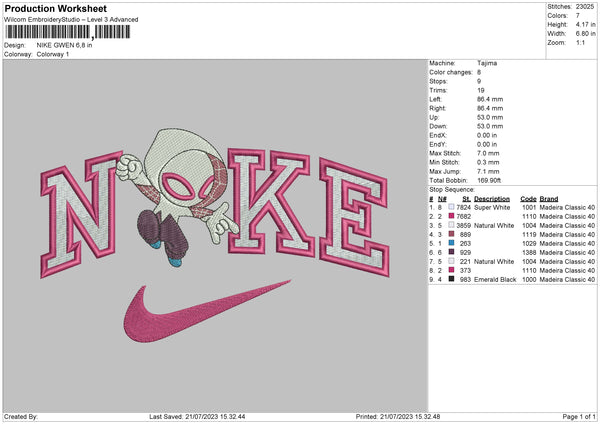The image size is (600, 424).
Task: Click the 'Last Saved: 21/07/2023 15.32.44' footer
Action: (x=197, y=416)
